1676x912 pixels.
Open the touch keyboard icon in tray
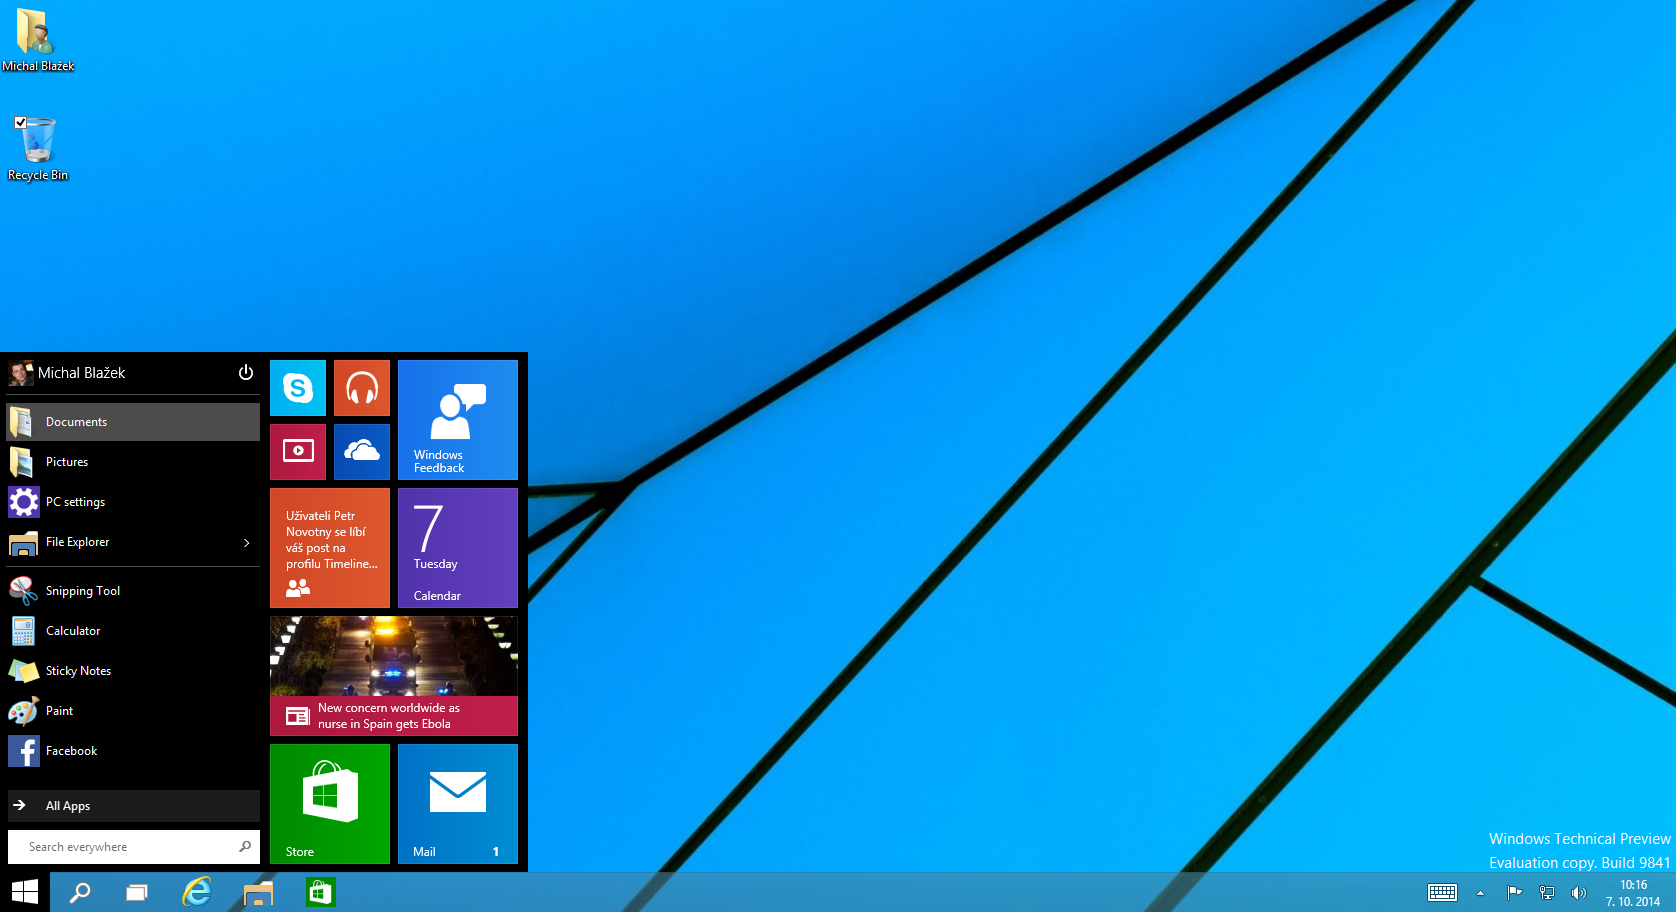(x=1442, y=893)
